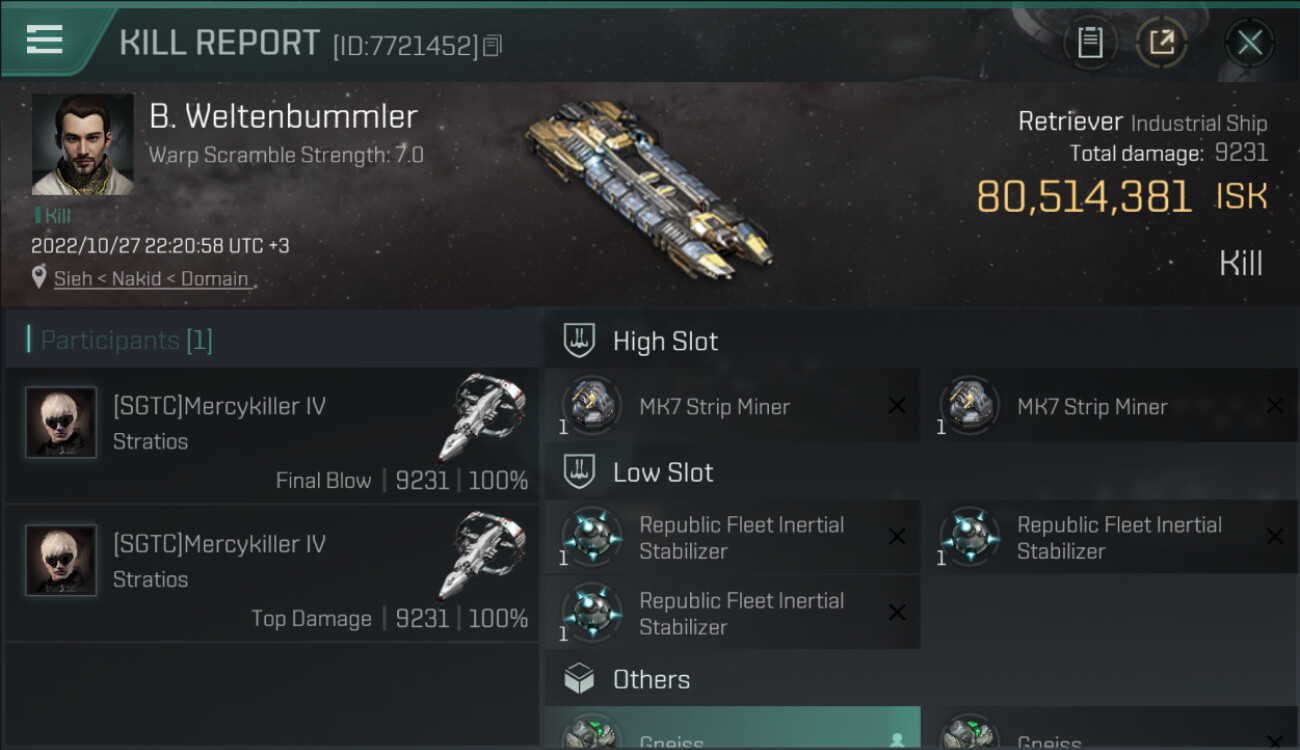Viewport: 1300px width, 750px height.
Task: Select the Top Damage Mercykiller IV entry
Action: point(272,573)
